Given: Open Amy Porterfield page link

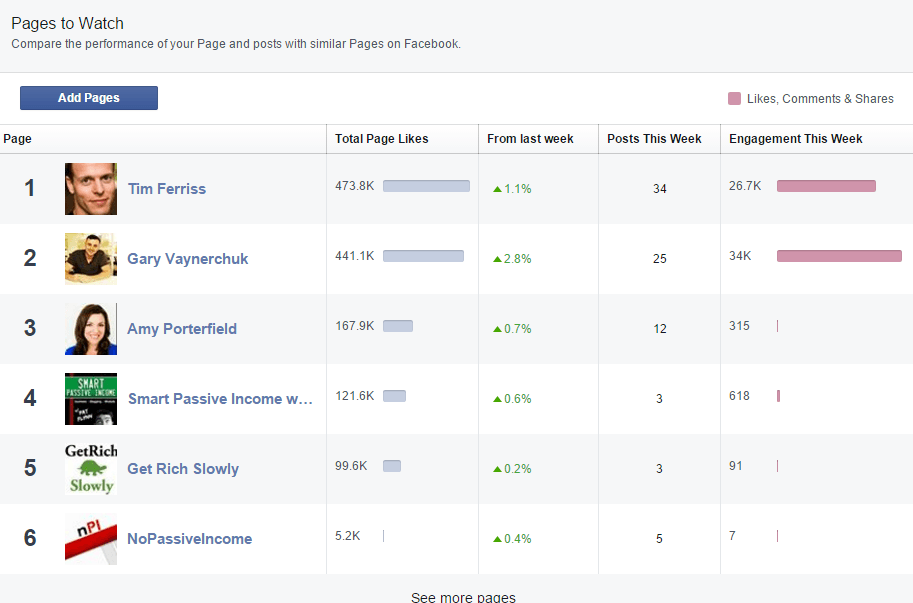Looking at the screenshot, I should tap(182, 329).
